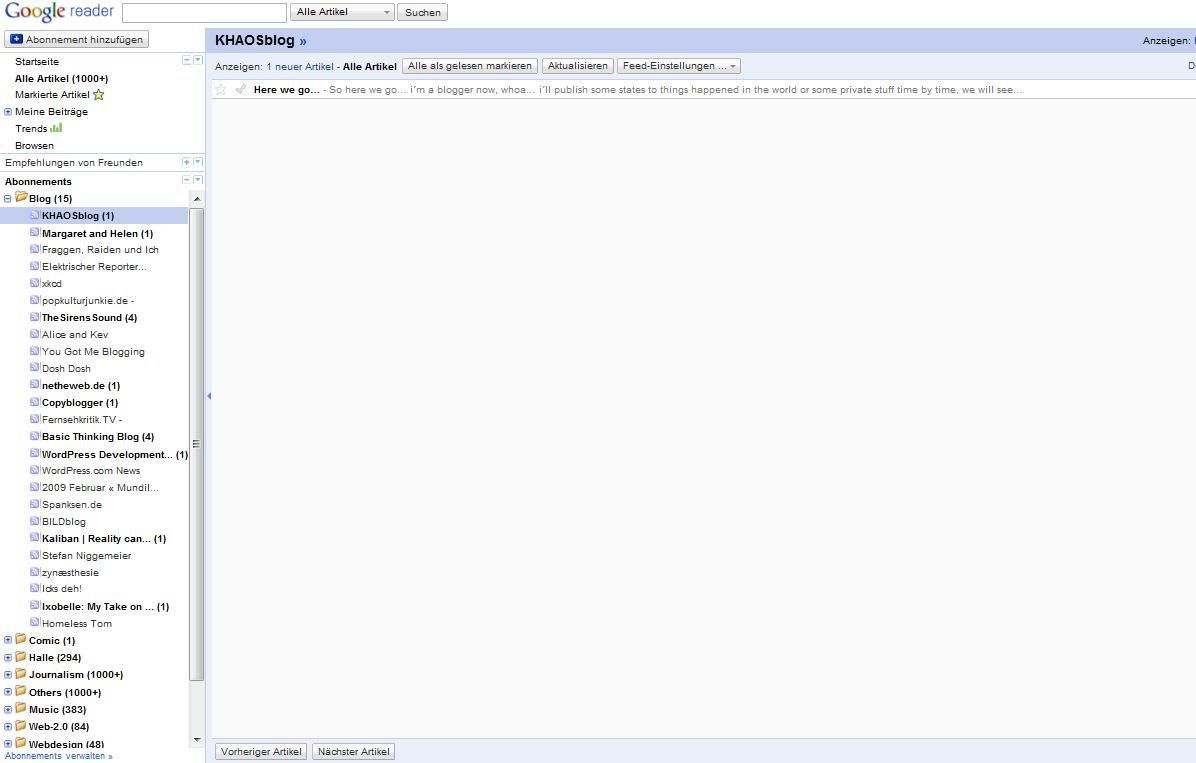Star the 'Here we go...' article
The image size is (1196, 763).
coord(220,89)
